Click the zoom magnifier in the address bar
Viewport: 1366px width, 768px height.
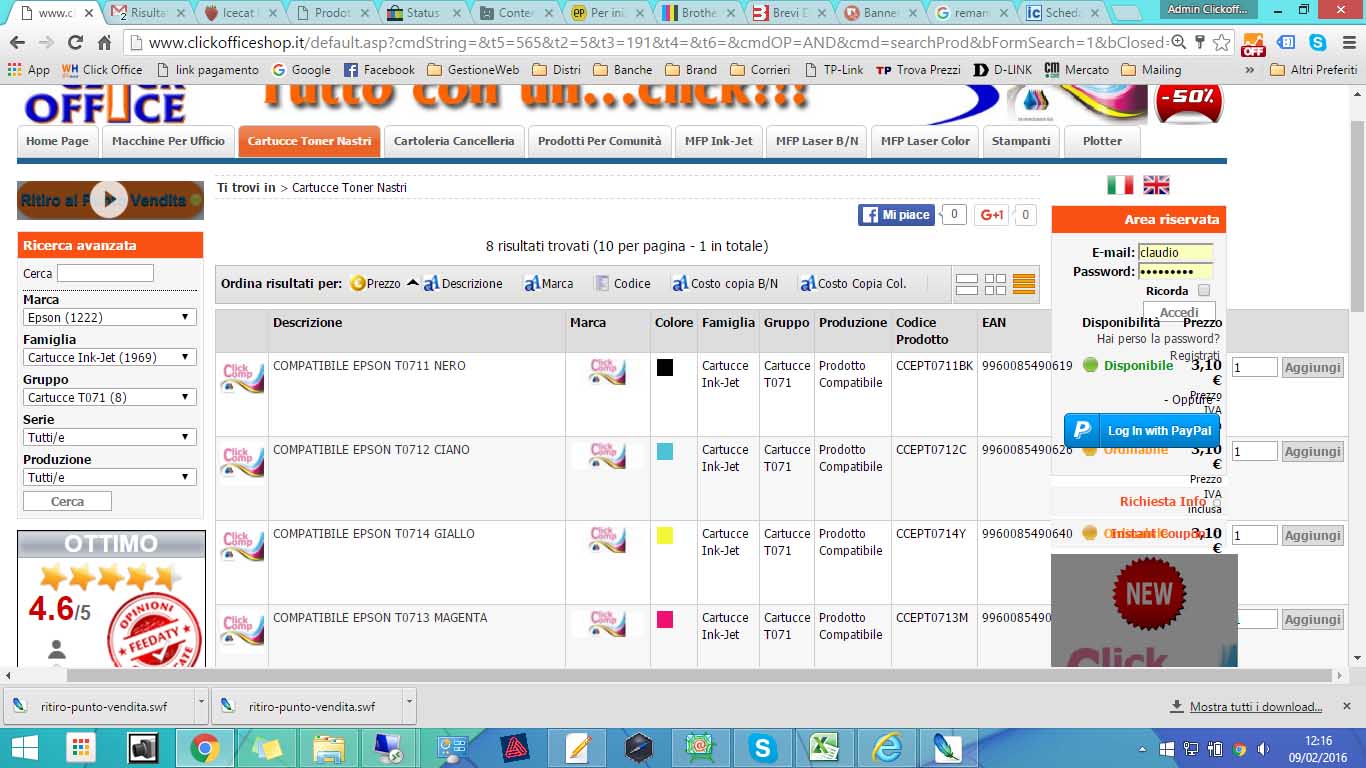(x=1178, y=42)
